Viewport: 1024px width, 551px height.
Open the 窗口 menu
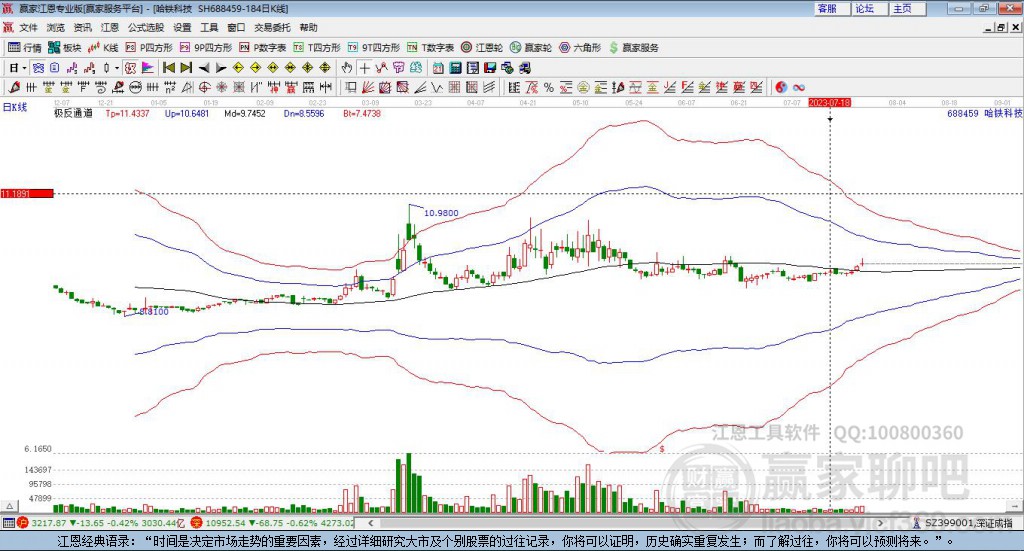[x=236, y=27]
